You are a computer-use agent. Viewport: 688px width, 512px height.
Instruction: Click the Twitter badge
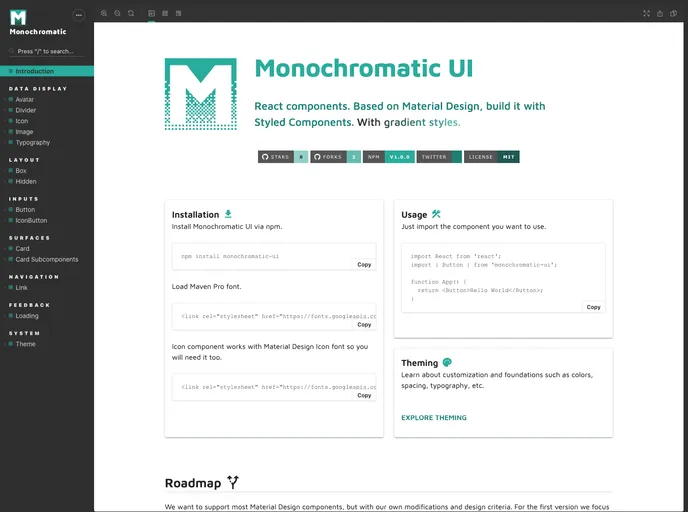pos(439,157)
